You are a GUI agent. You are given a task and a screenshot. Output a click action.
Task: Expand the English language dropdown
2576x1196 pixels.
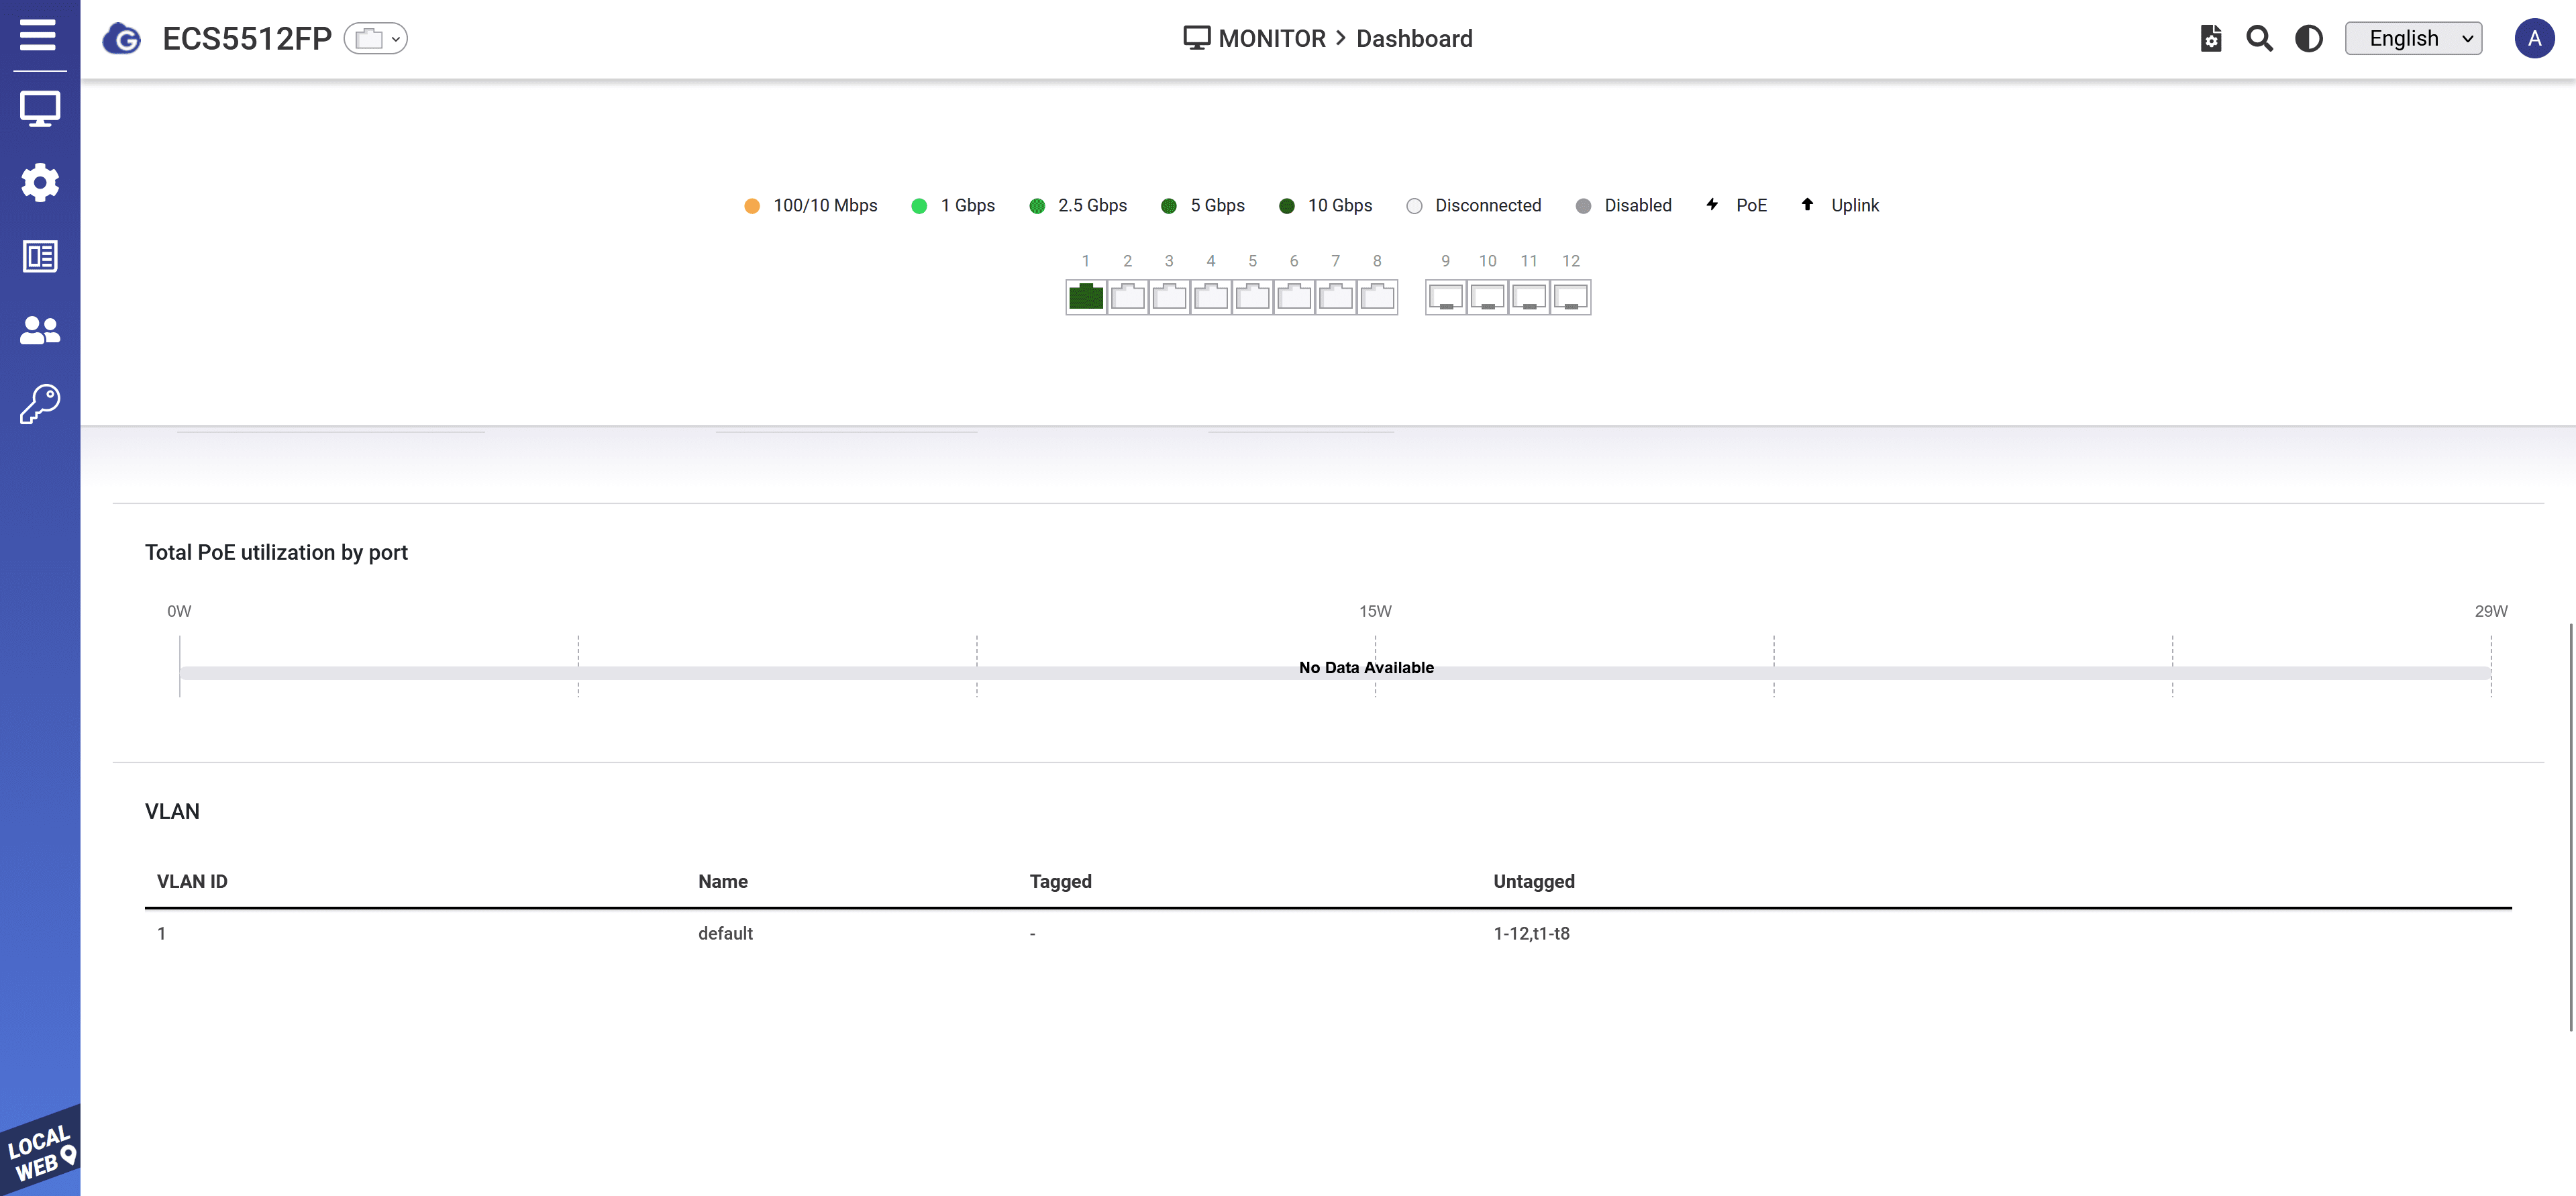(x=2412, y=39)
